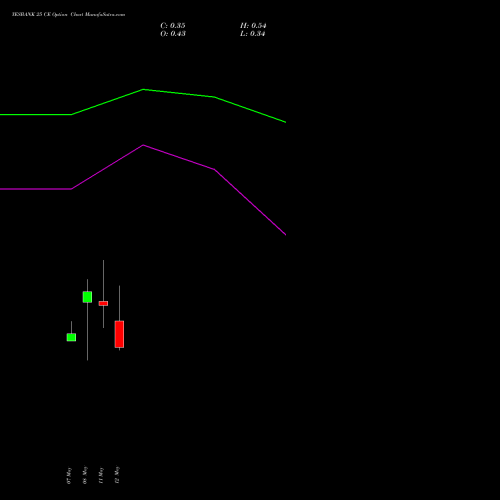Click the green upper band line
The height and width of the screenshot is (500, 500).
click(143, 90)
